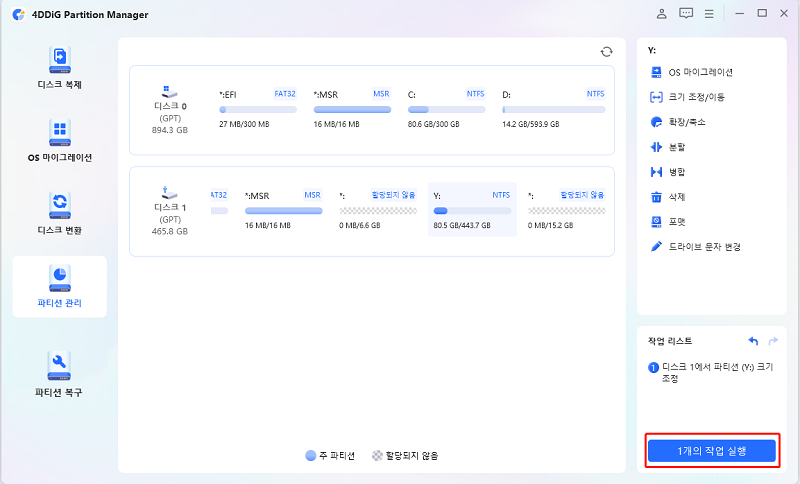
Task: Click the 894.3 GB disk capacity text
Action: (169, 130)
